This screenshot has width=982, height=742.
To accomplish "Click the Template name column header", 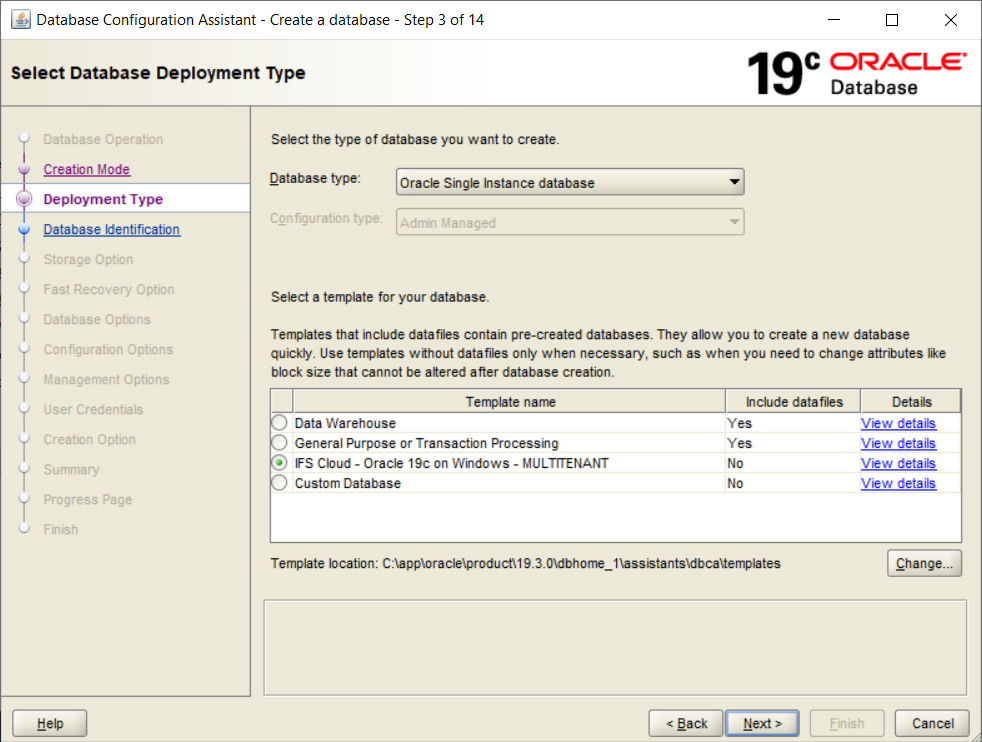I will [509, 402].
